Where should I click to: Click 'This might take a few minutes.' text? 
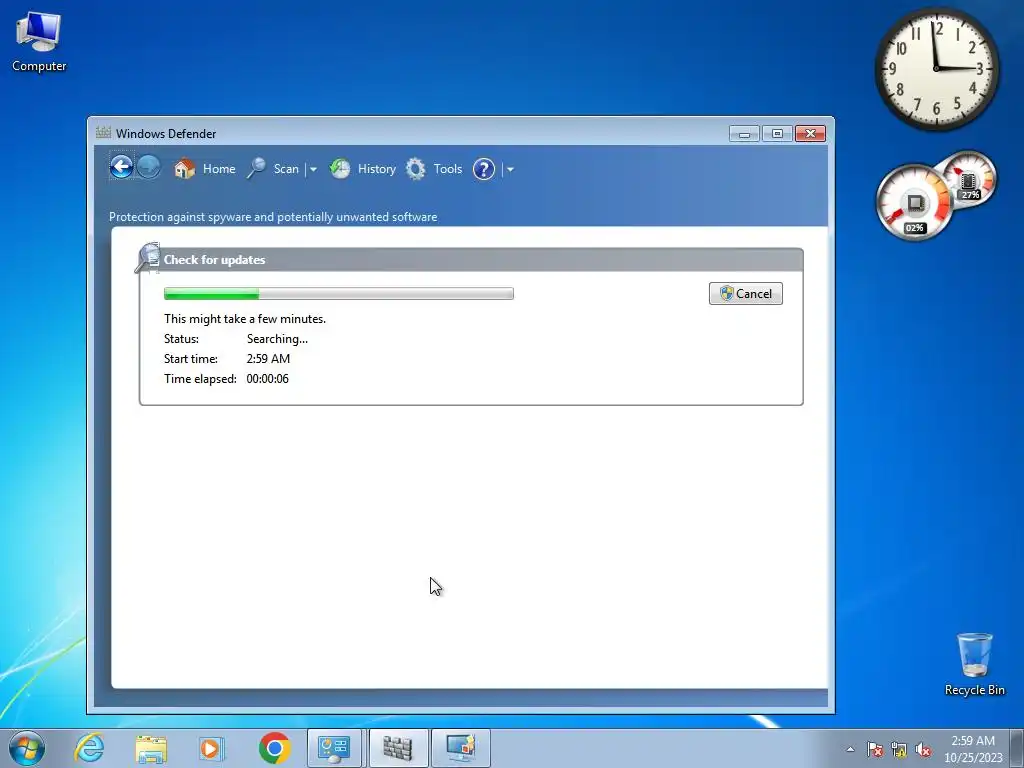(245, 319)
